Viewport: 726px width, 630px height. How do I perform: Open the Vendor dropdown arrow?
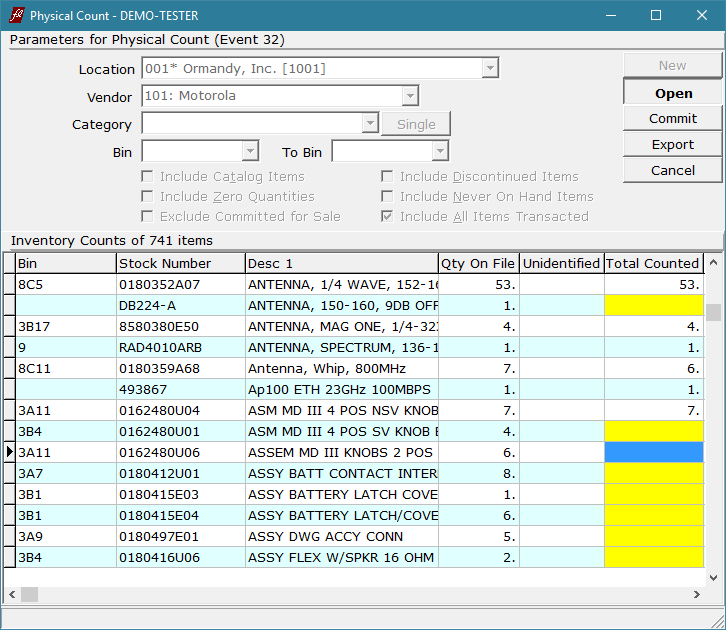(x=409, y=97)
